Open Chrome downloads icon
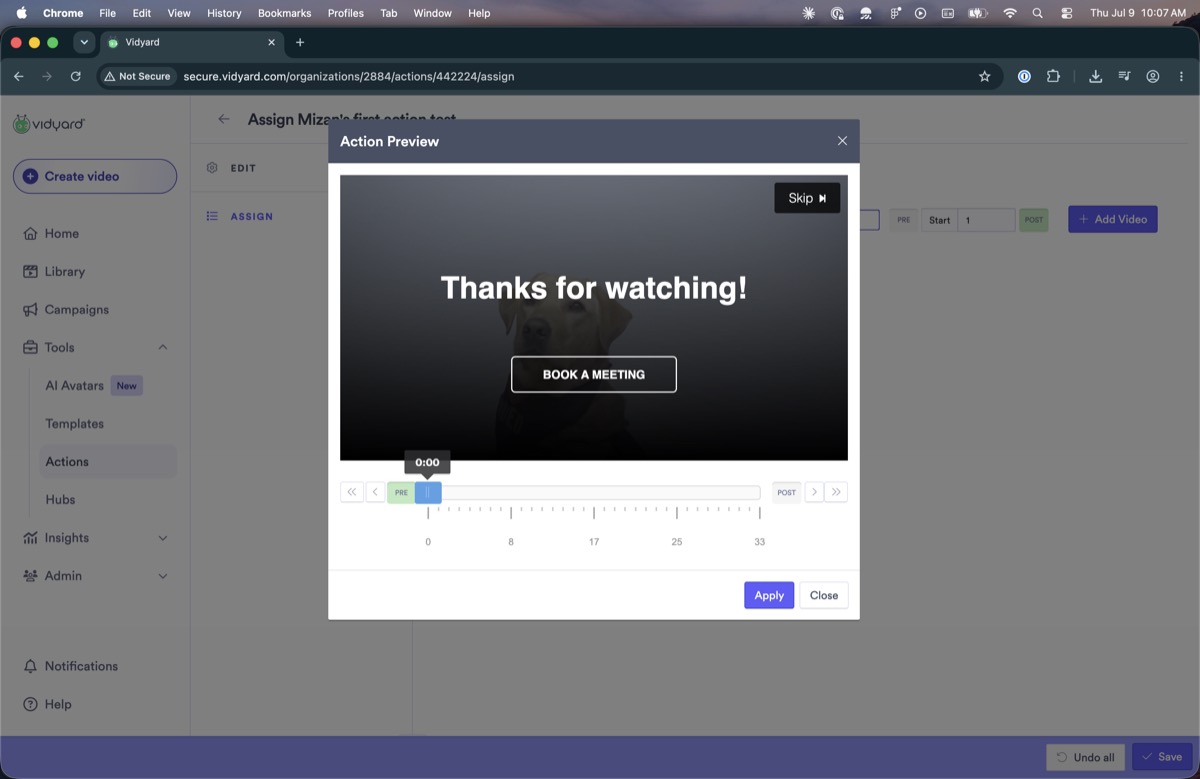The height and width of the screenshot is (779, 1200). pos(1096,76)
